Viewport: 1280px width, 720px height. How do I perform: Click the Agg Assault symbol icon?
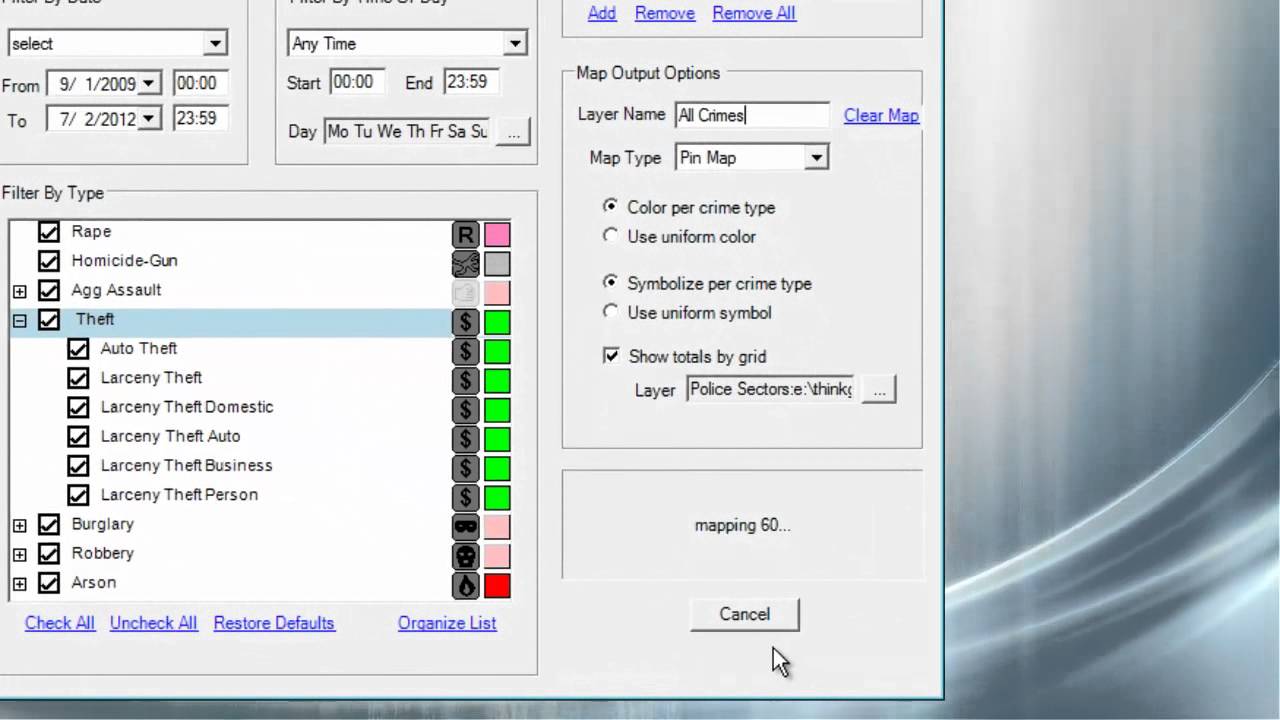click(x=466, y=293)
